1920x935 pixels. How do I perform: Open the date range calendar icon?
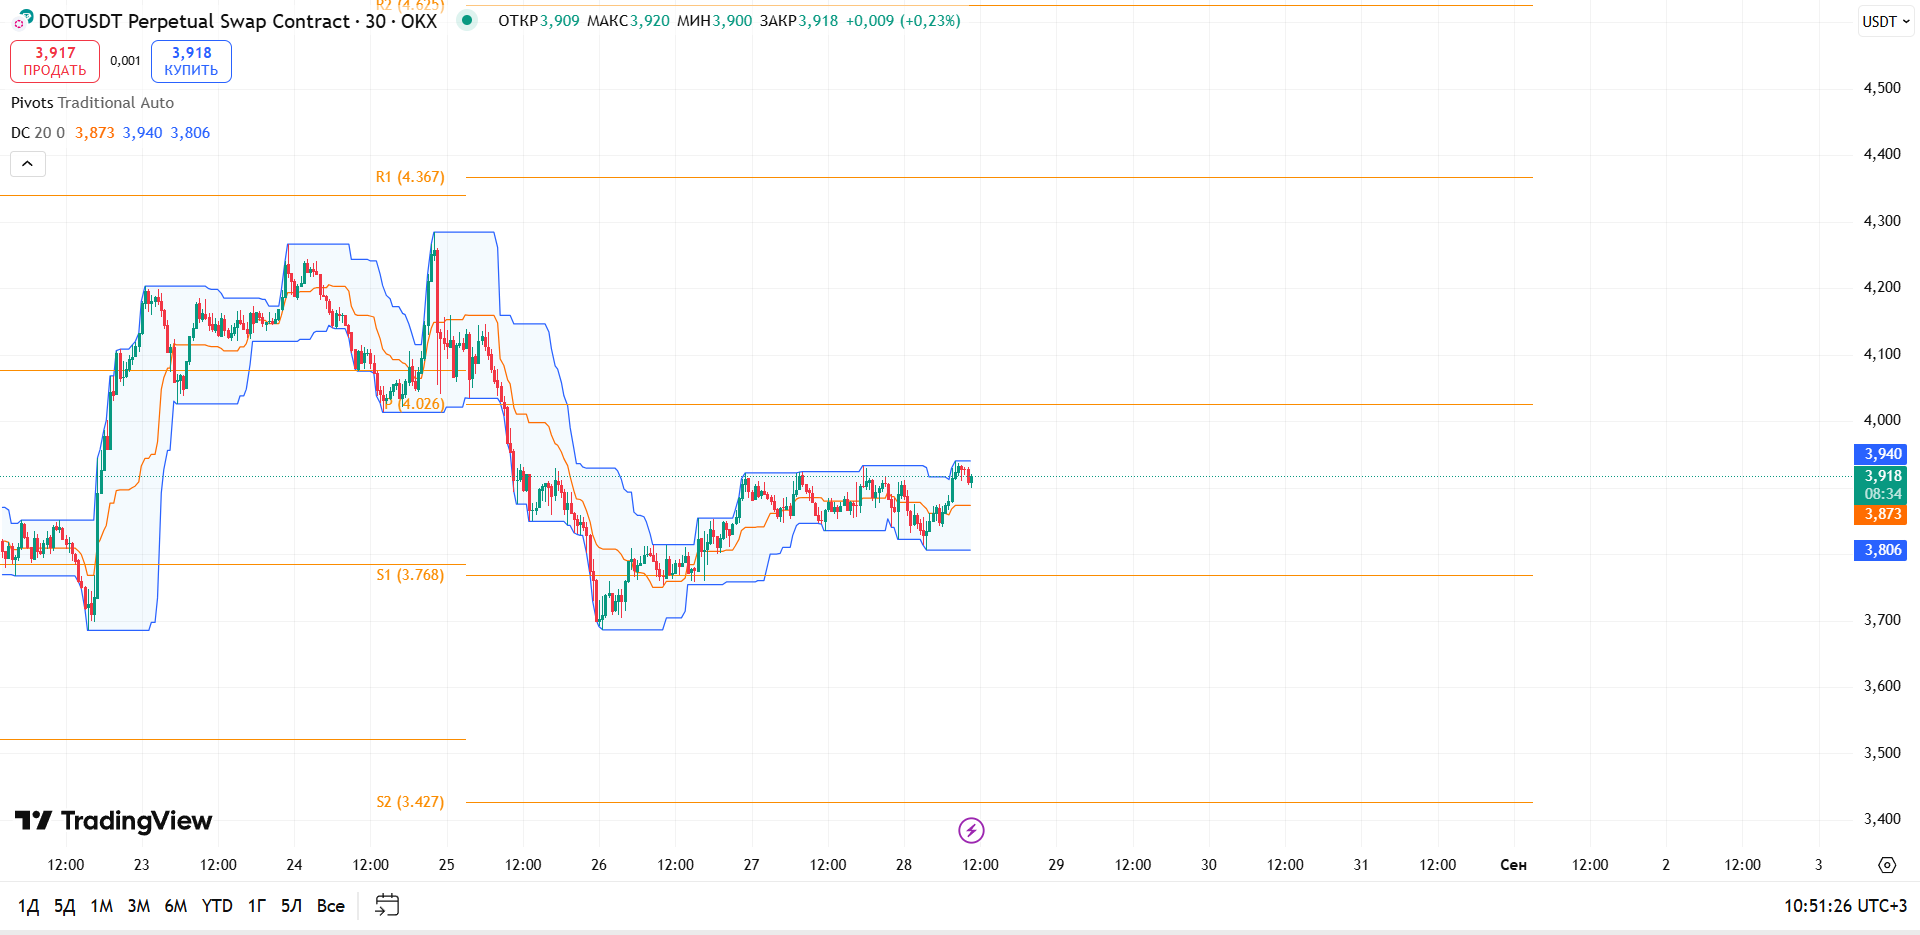tap(387, 905)
